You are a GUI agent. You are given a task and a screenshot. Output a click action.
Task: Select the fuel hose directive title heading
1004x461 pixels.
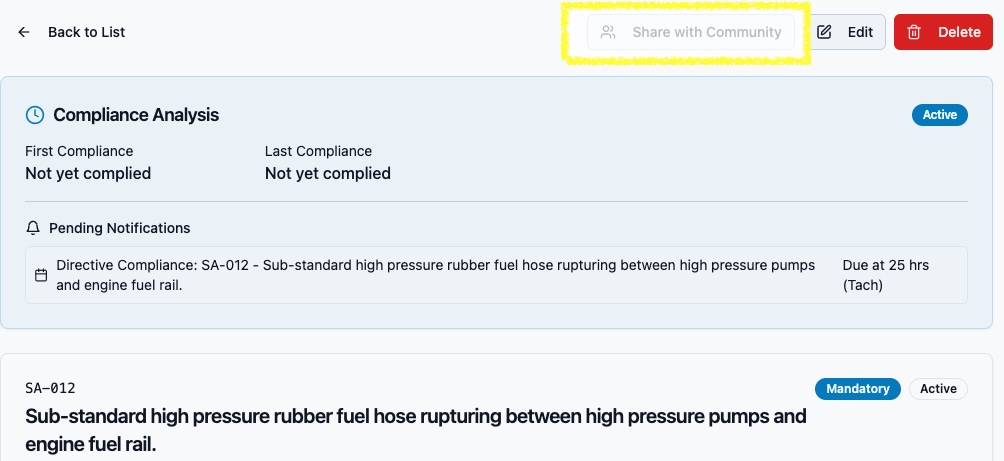pos(415,429)
